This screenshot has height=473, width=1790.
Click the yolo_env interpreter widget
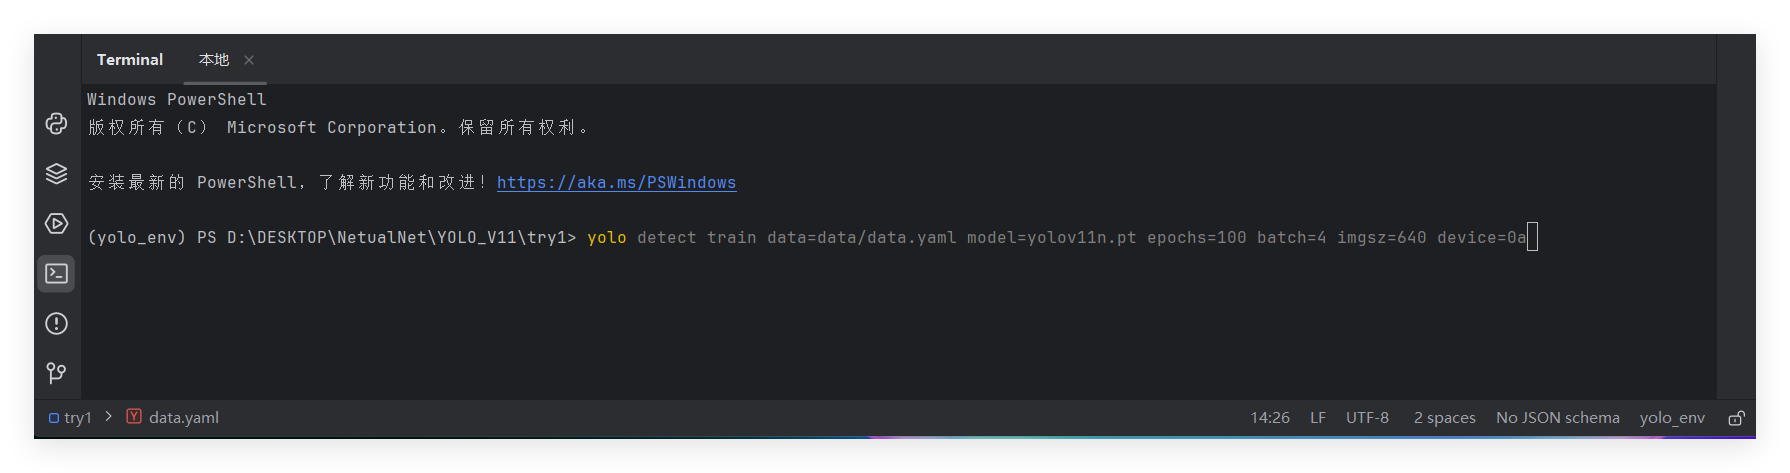(1672, 418)
